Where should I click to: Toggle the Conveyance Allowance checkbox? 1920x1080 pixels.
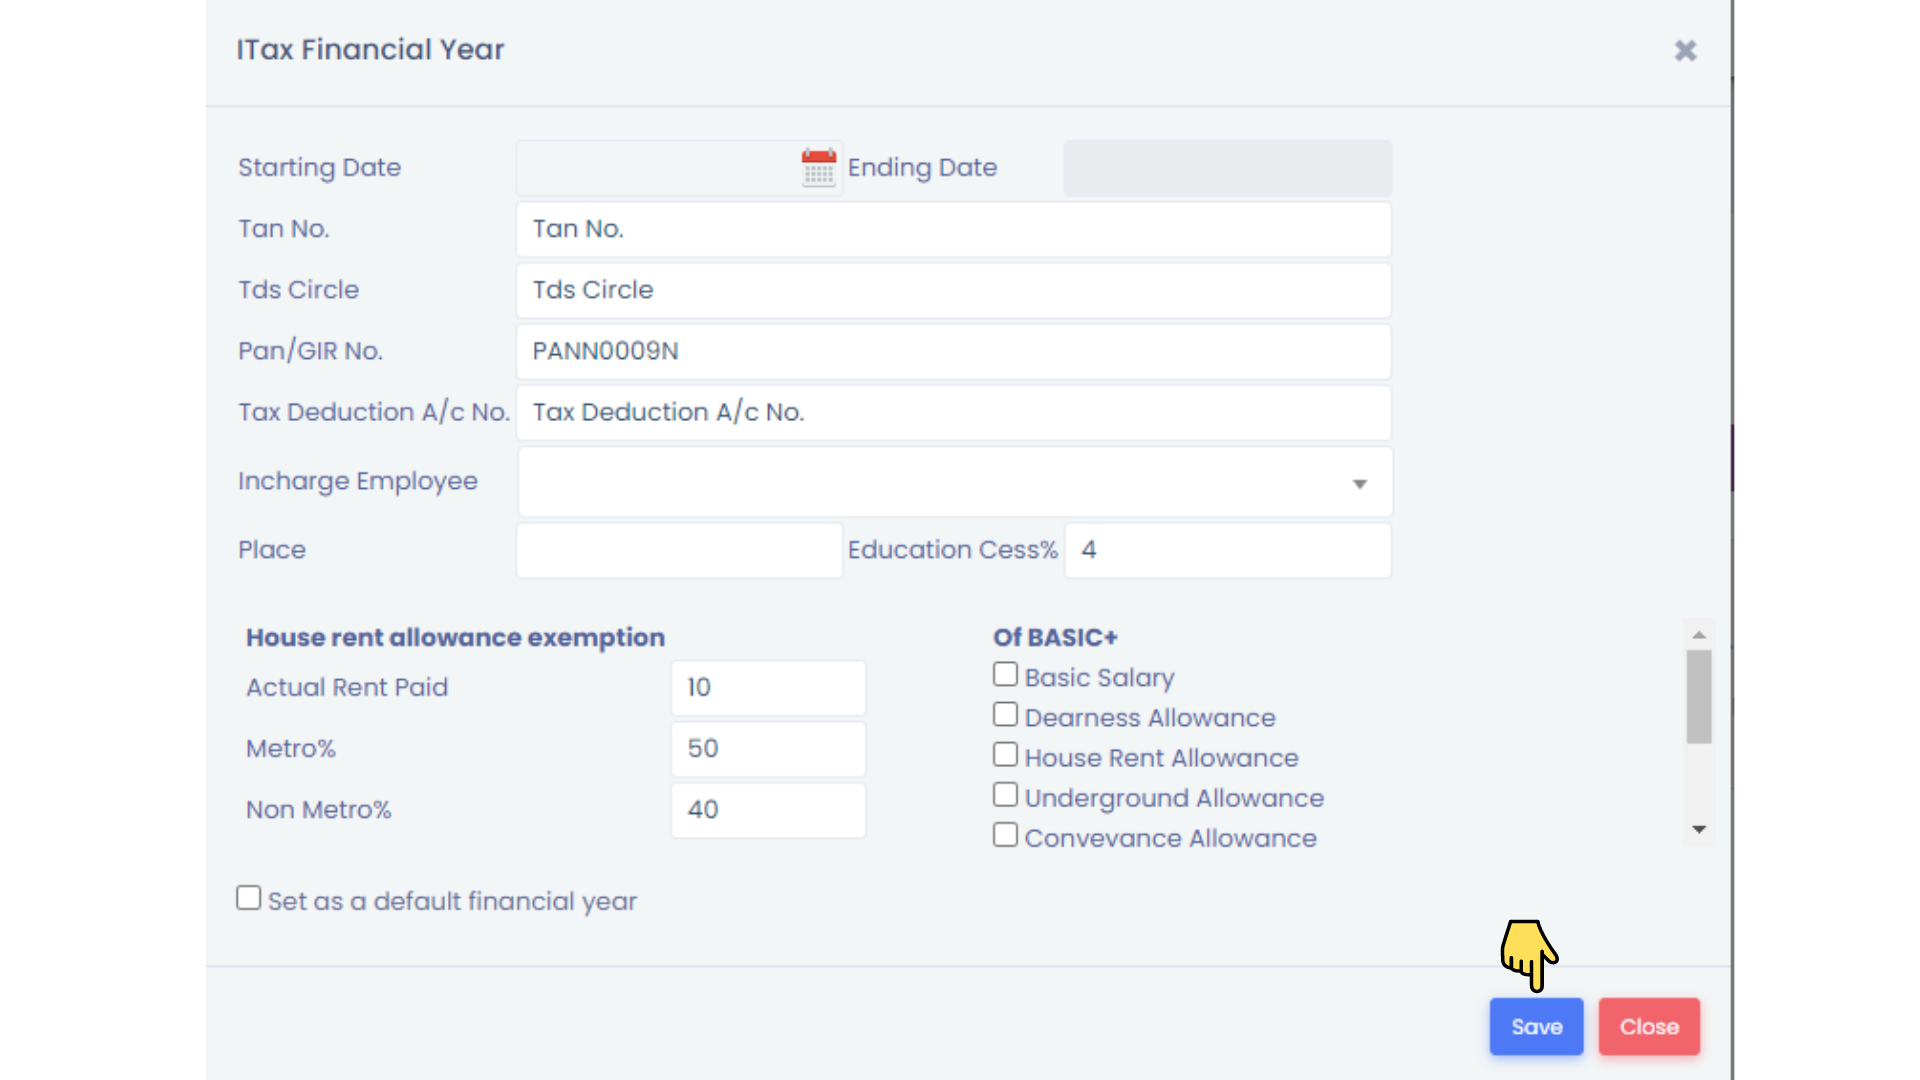1005,835
